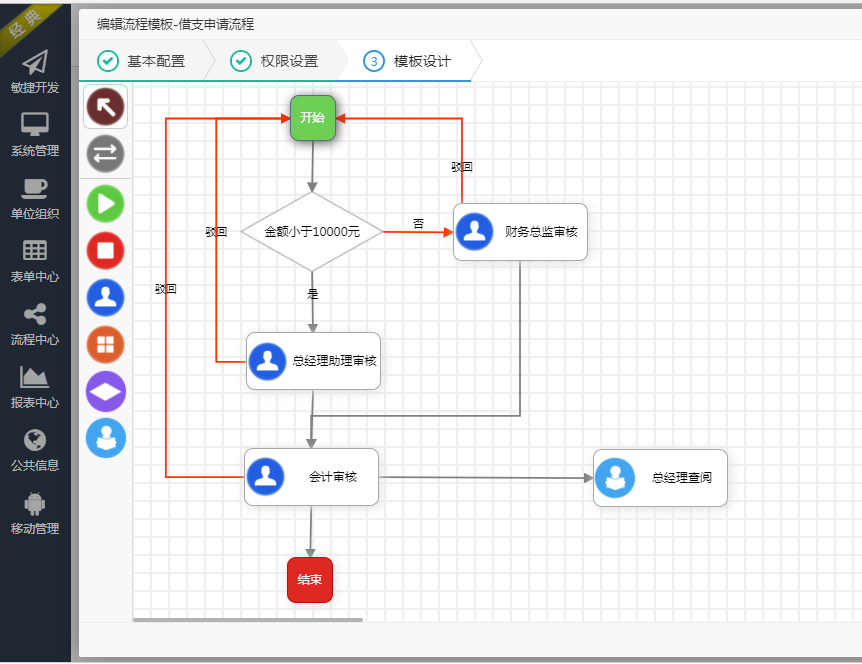862x664 pixels.
Task: Select the connection line tool
Action: 105,154
